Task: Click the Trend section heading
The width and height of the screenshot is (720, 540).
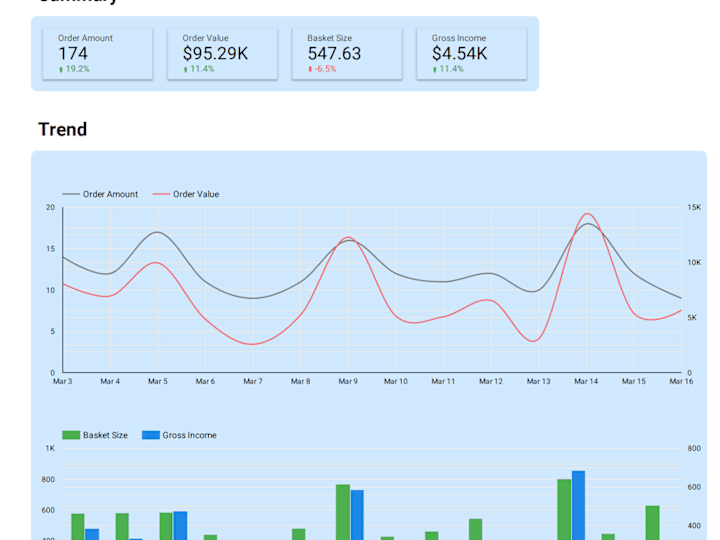Action: 62,129
